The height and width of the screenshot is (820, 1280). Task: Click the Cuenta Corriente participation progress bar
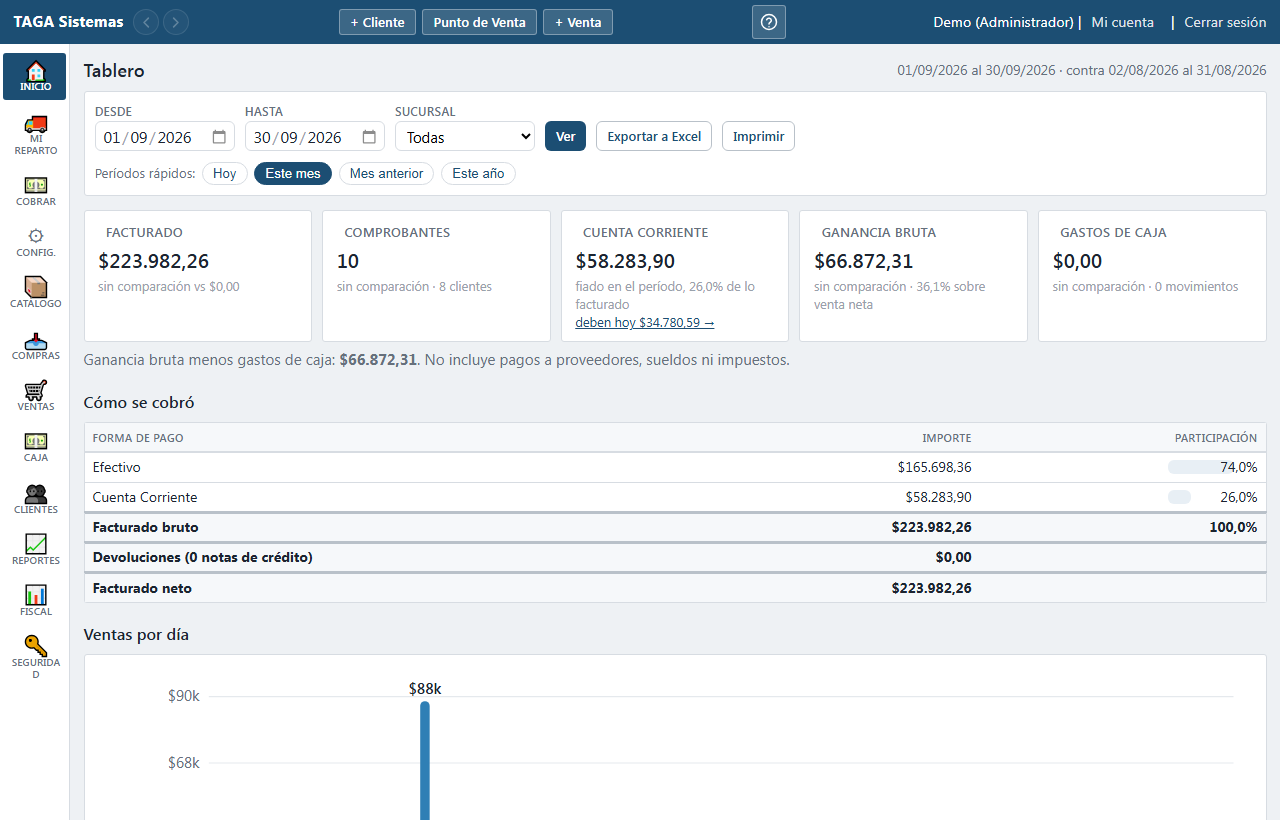tap(1179, 497)
